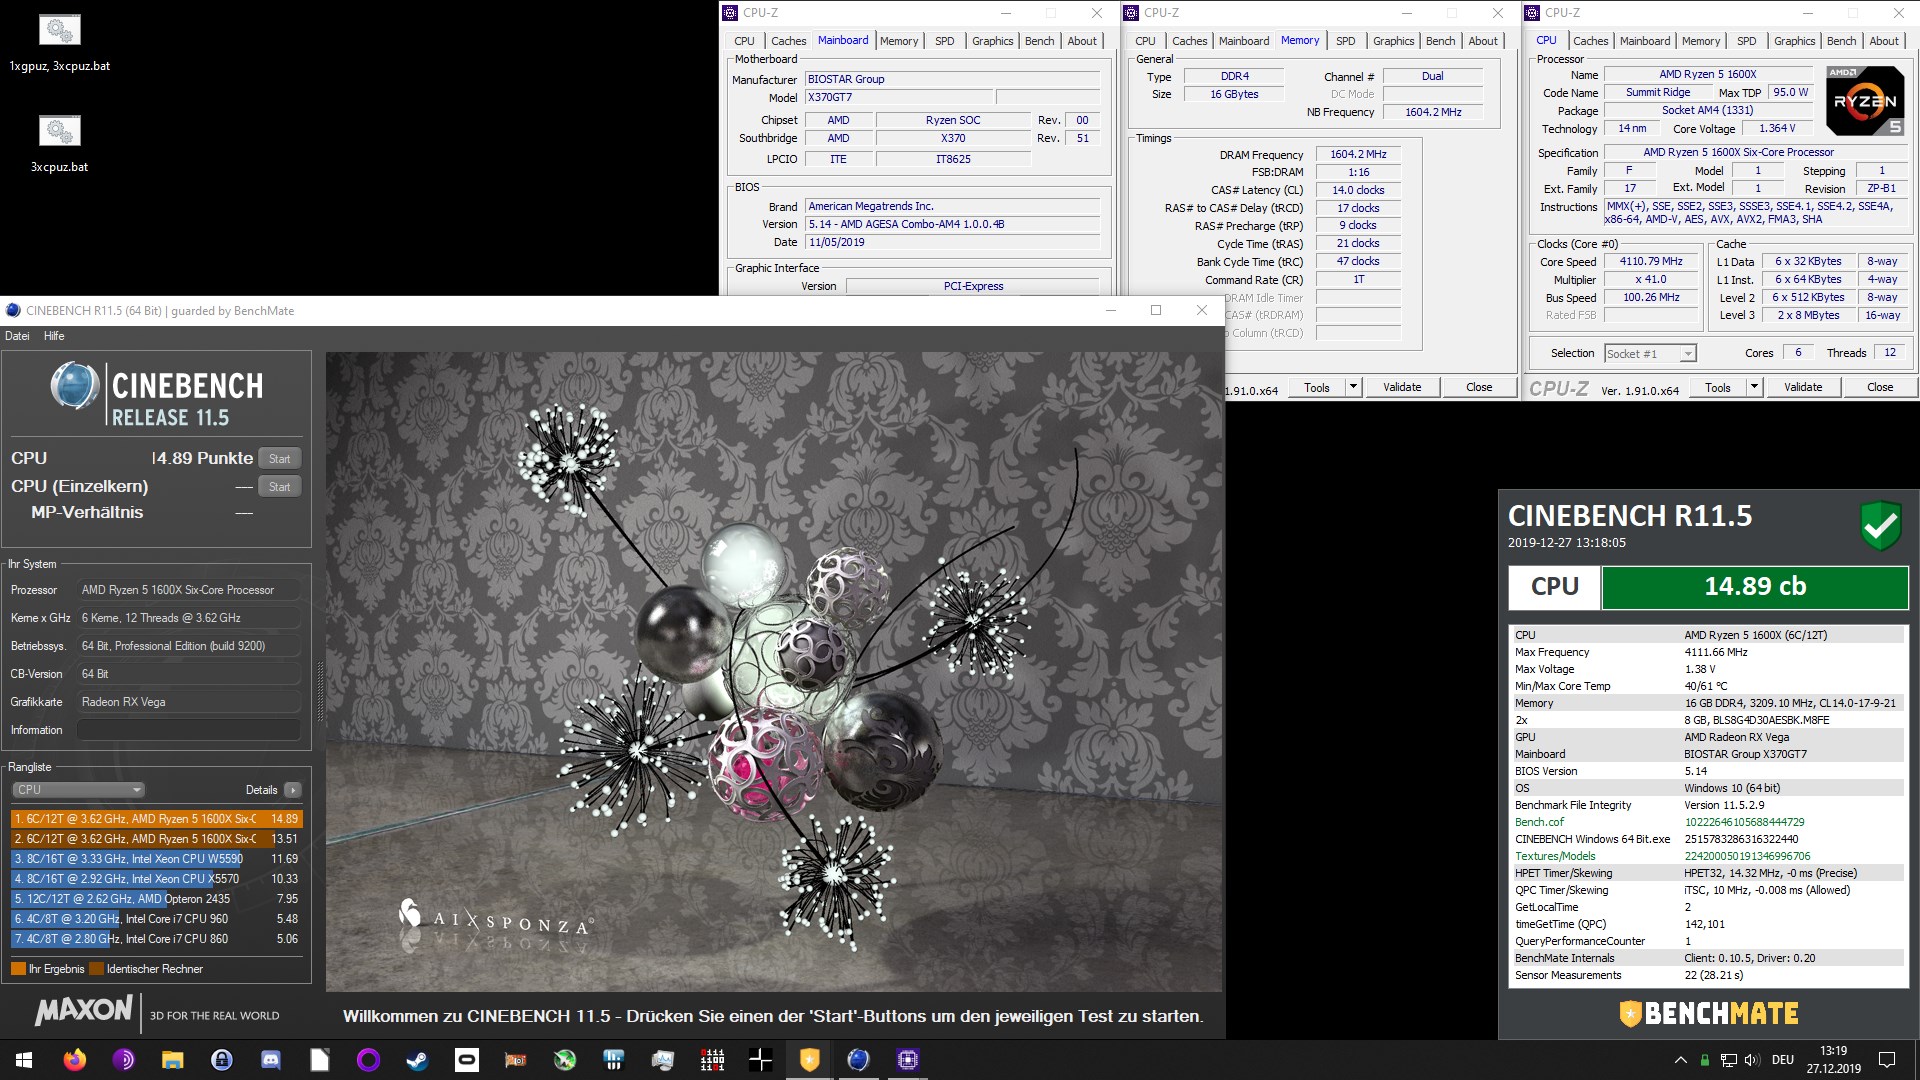
Task: Open the system monitor taskbar icon
Action: point(663,1060)
